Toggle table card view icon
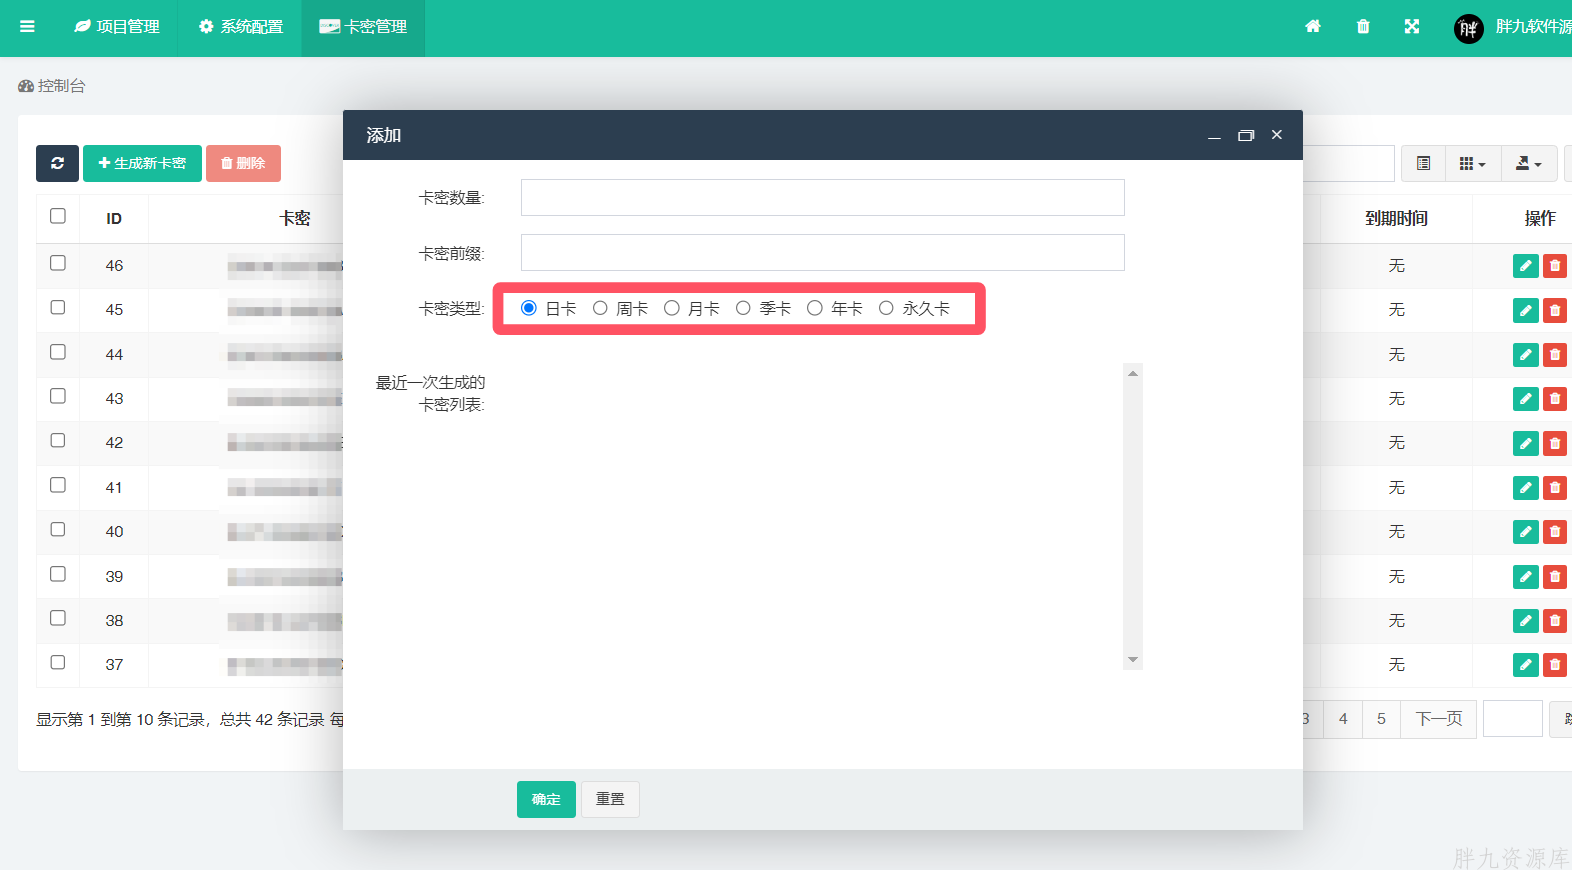 click(x=1423, y=163)
